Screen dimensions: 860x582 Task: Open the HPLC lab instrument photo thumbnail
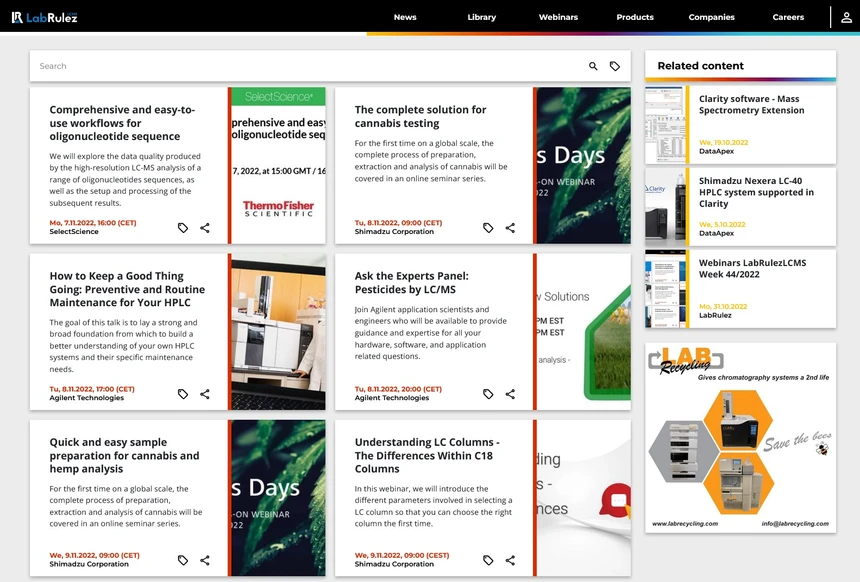coord(278,331)
